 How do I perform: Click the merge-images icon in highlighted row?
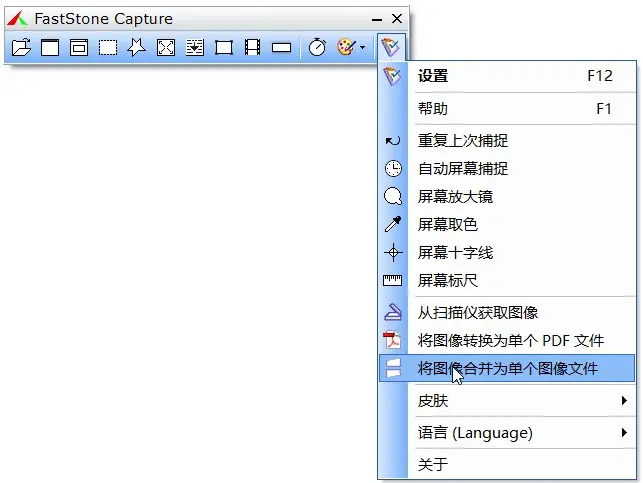click(x=393, y=368)
